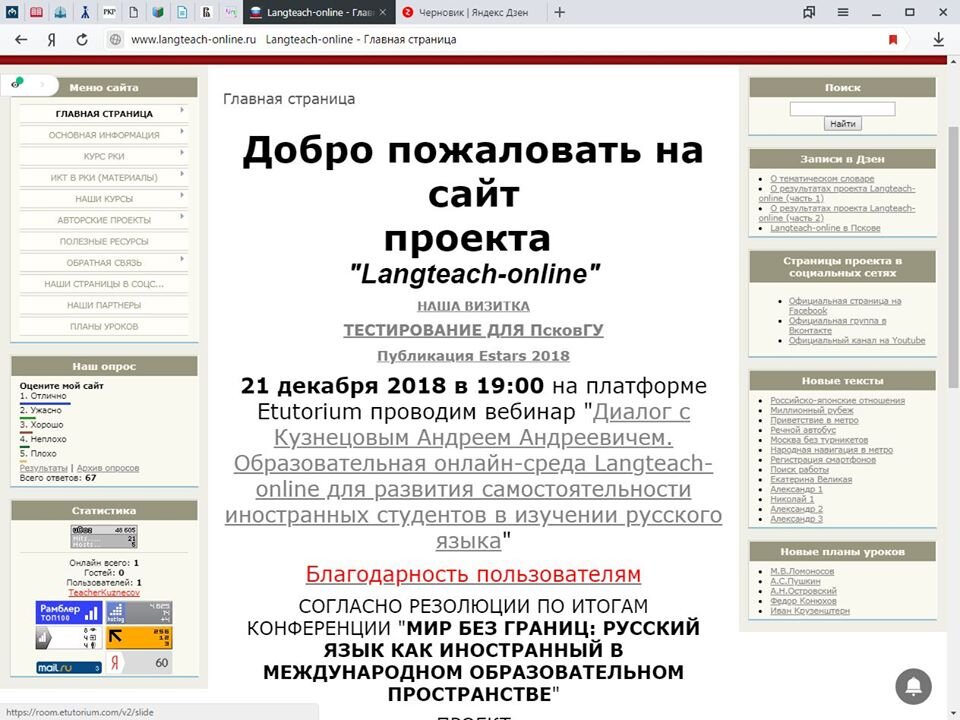
Task: Click the uCoz hits counter badge
Action: point(103,536)
